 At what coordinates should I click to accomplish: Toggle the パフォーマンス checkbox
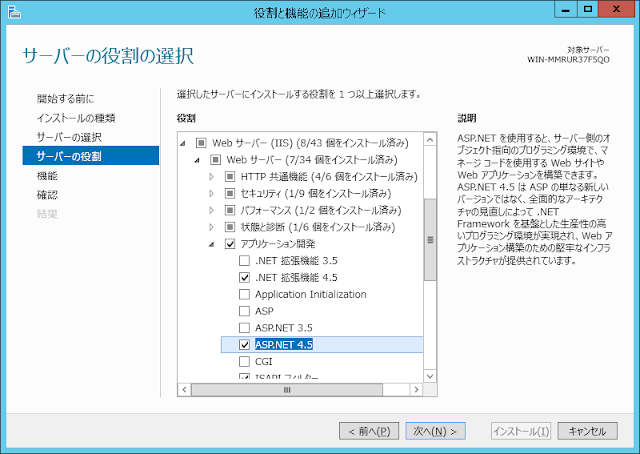tap(230, 210)
